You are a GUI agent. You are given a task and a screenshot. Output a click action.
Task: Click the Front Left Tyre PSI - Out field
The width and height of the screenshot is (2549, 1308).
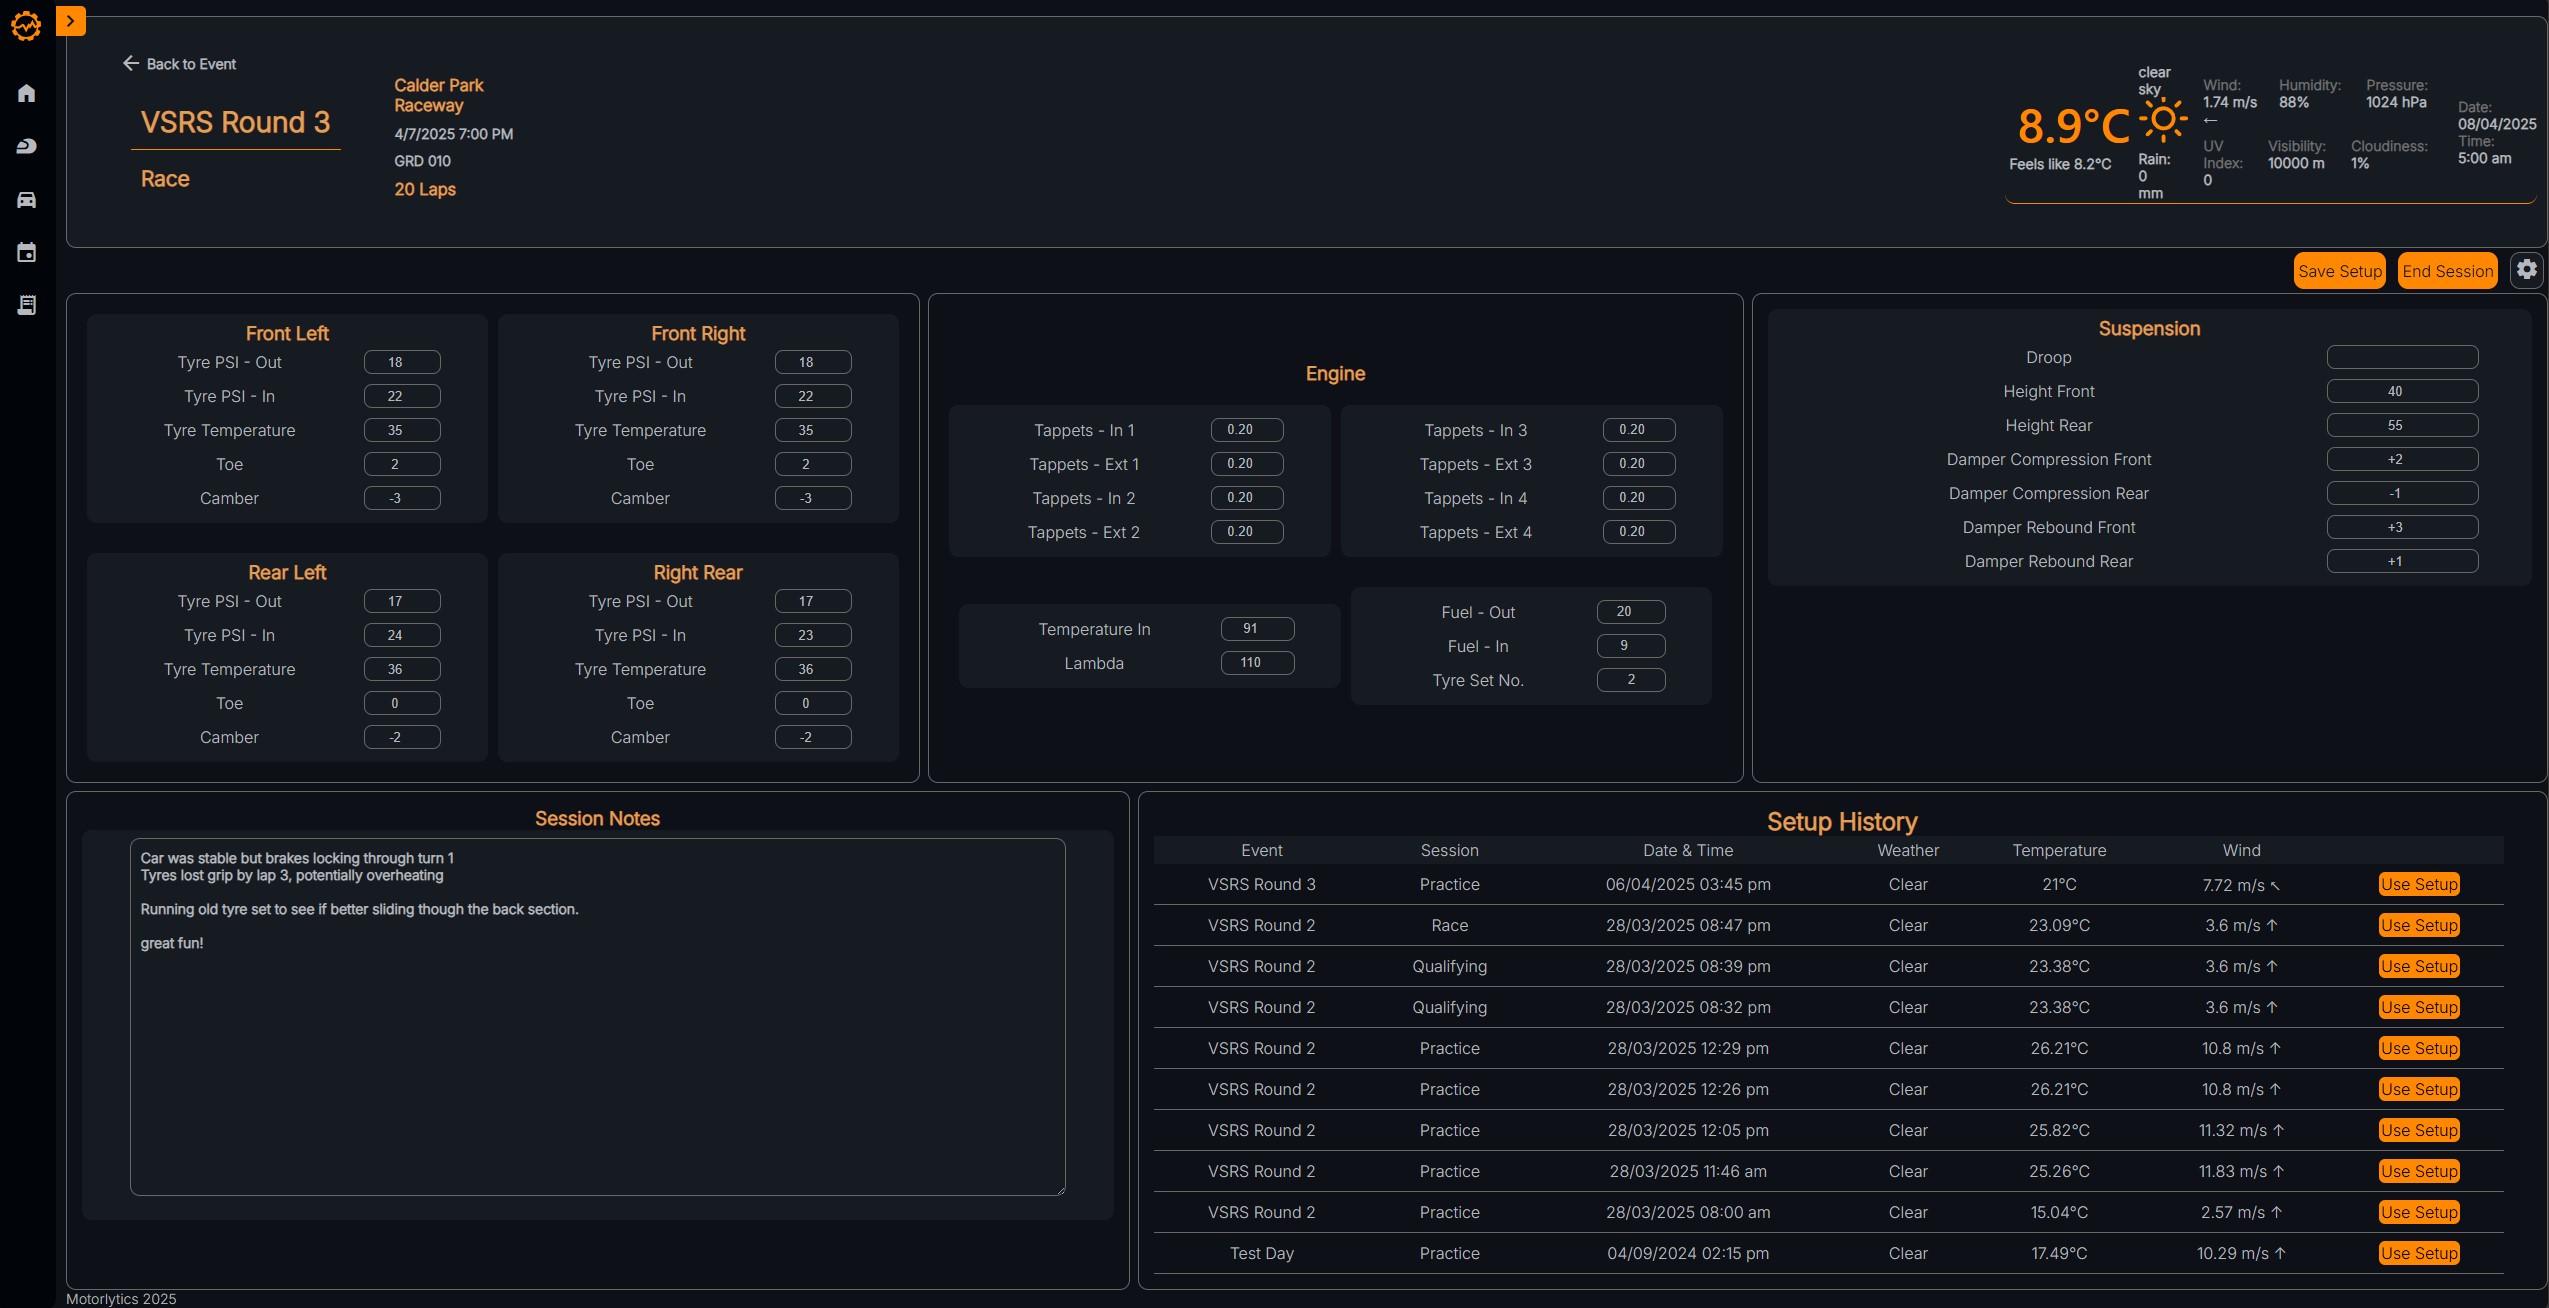pyautogui.click(x=401, y=362)
